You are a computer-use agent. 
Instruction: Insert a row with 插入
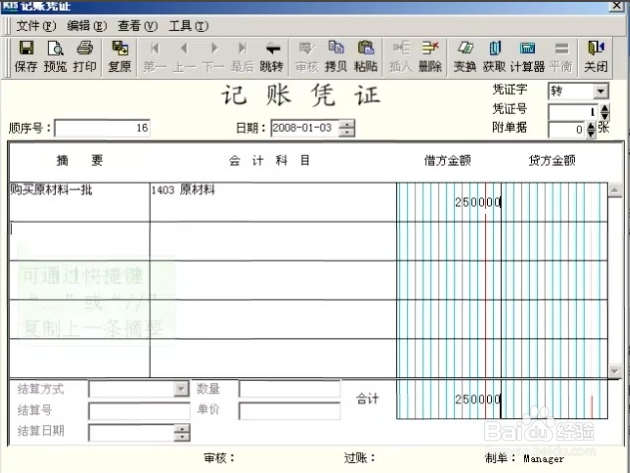tap(401, 57)
